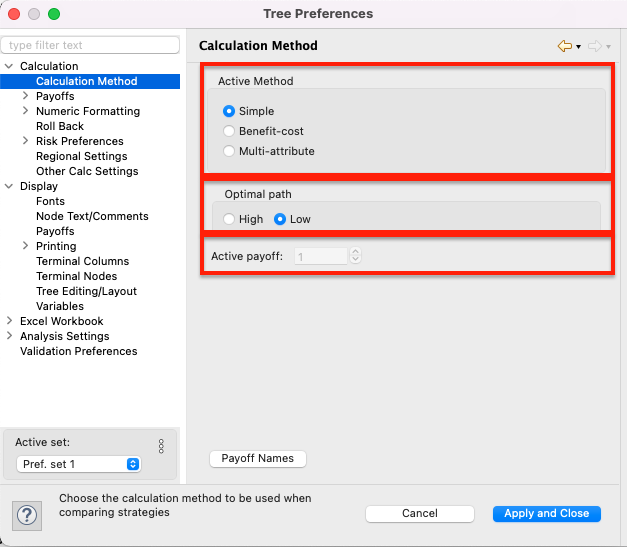Expand the Numeric Formatting node
The width and height of the screenshot is (627, 547).
(25, 111)
